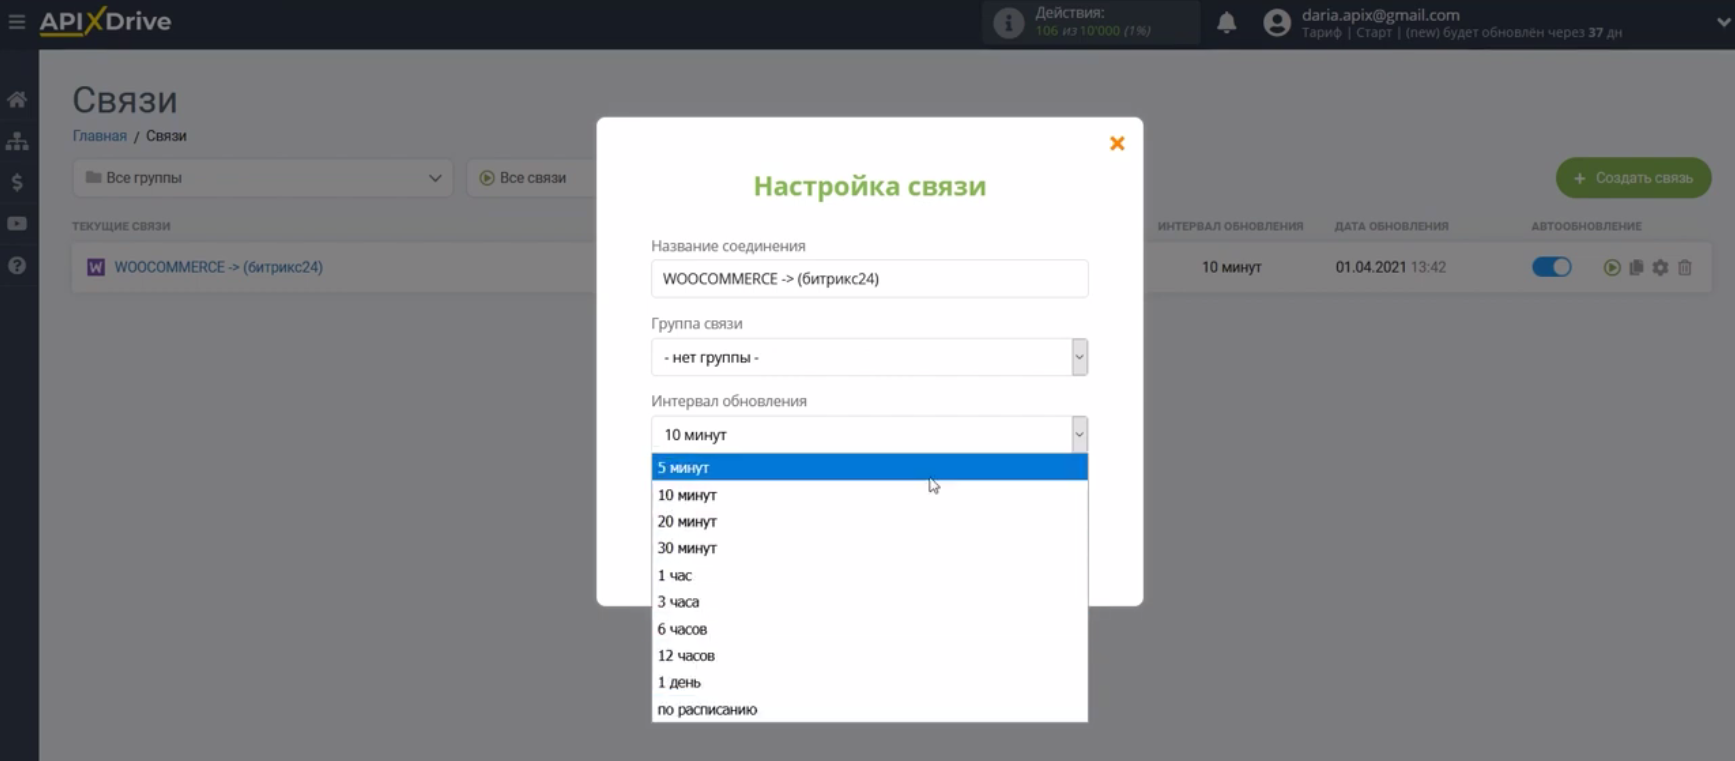Image resolution: width=1735 pixels, height=761 pixels.
Task: Click the Название соединения input field
Action: pyautogui.click(x=869, y=279)
